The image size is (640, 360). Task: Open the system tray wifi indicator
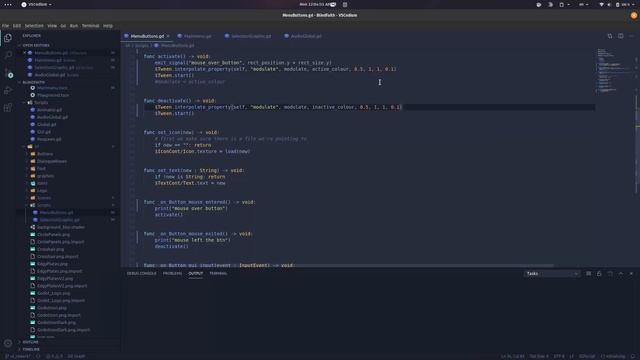[601, 4]
